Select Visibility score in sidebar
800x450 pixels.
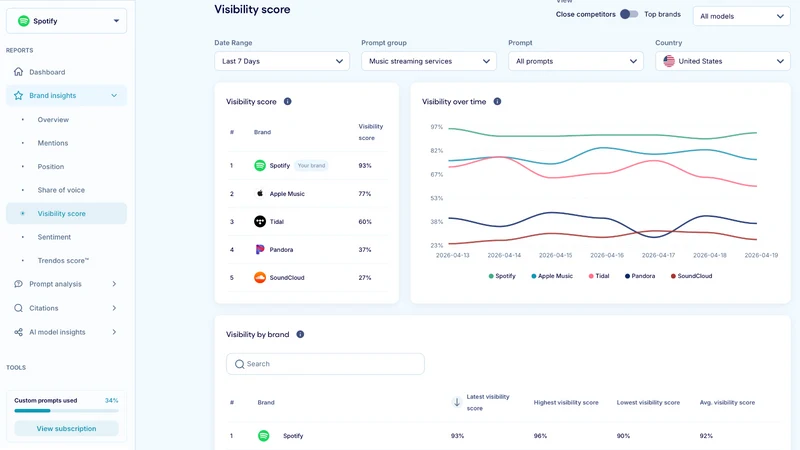(x=66, y=213)
